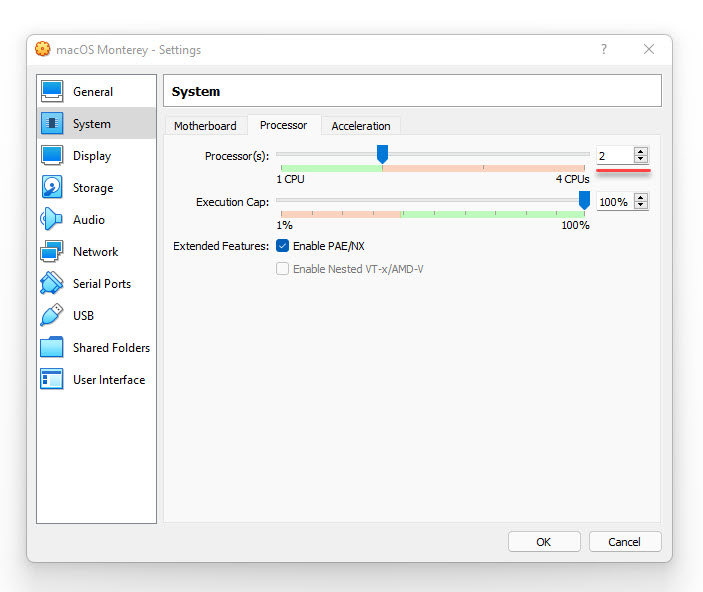This screenshot has width=703, height=592.
Task: Select Display label in sidebar
Action: 92,156
